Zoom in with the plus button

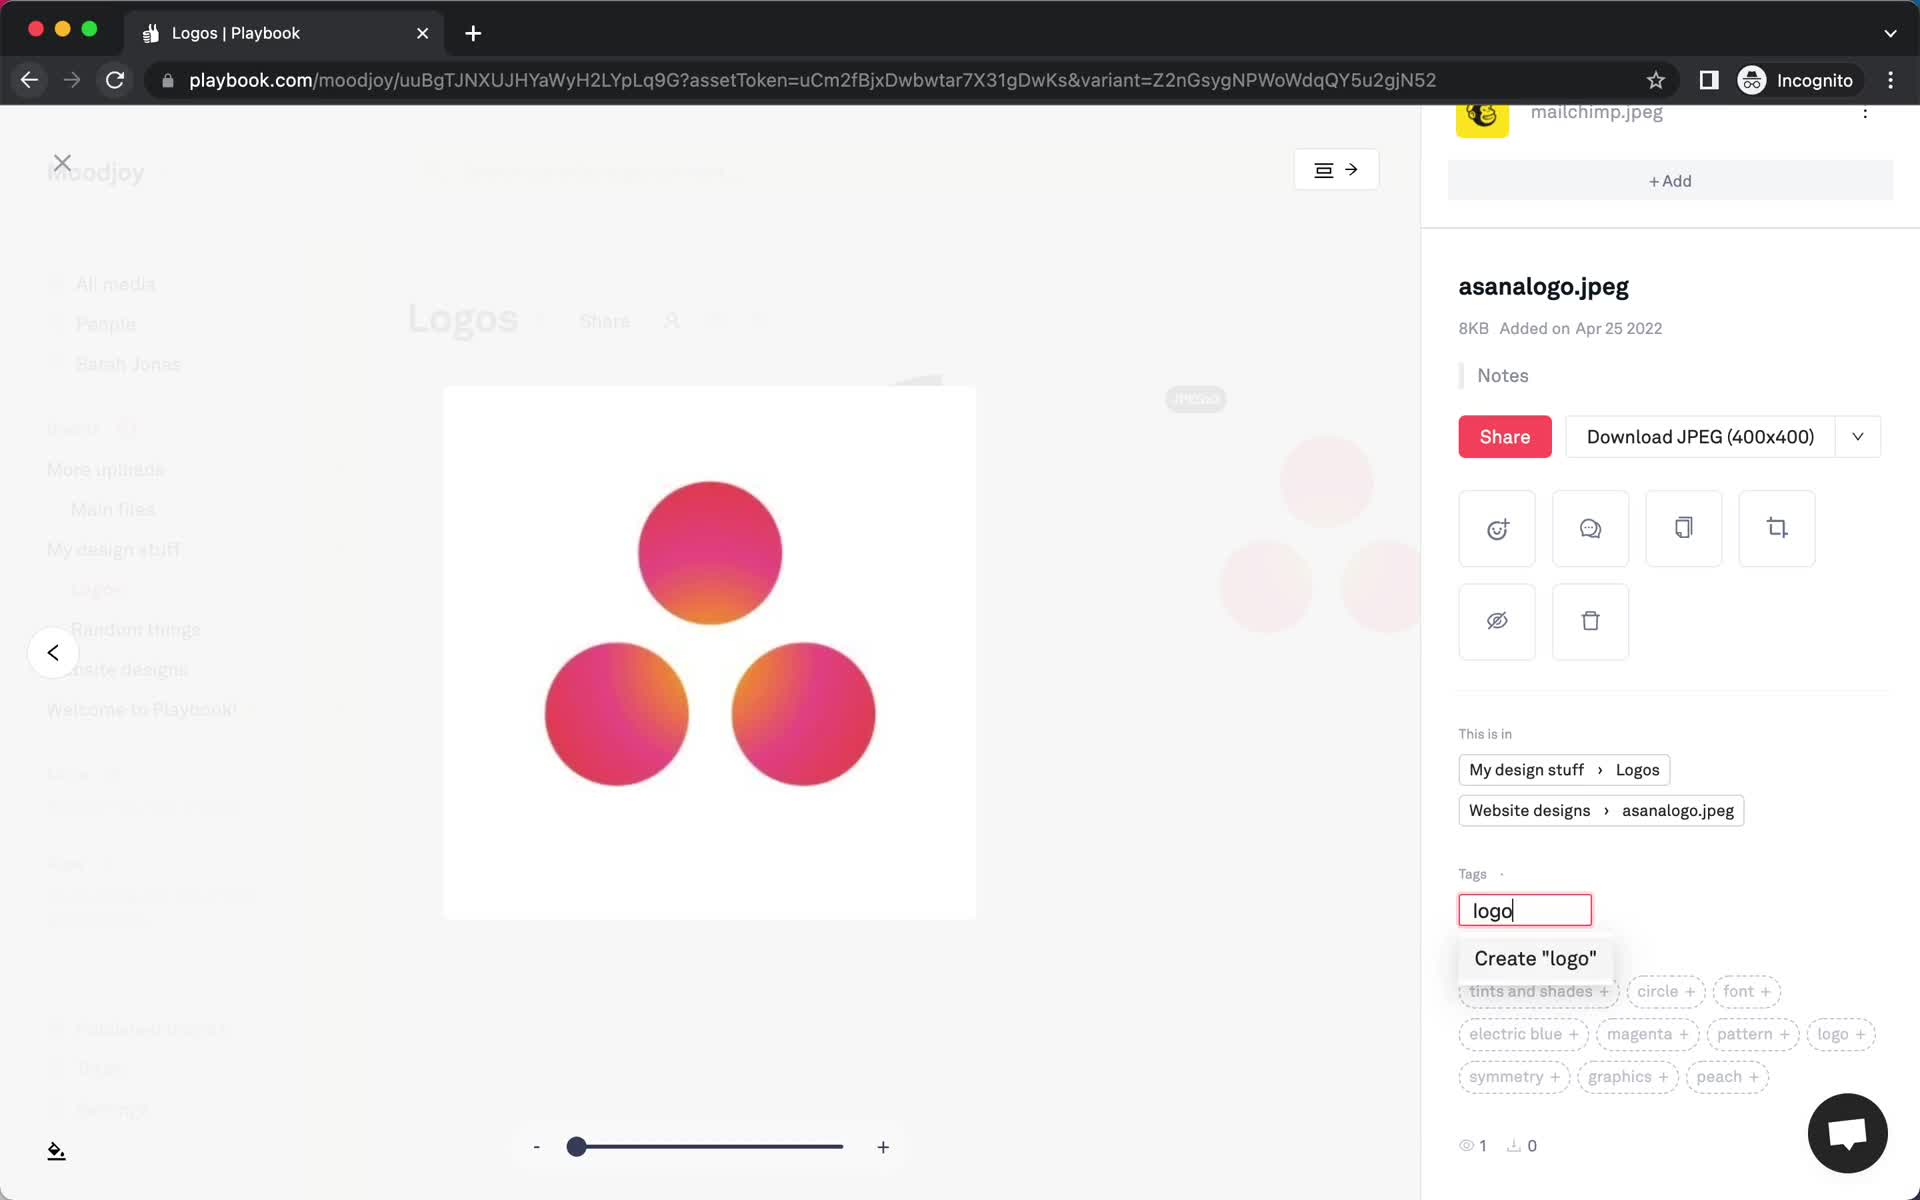coord(883,1147)
